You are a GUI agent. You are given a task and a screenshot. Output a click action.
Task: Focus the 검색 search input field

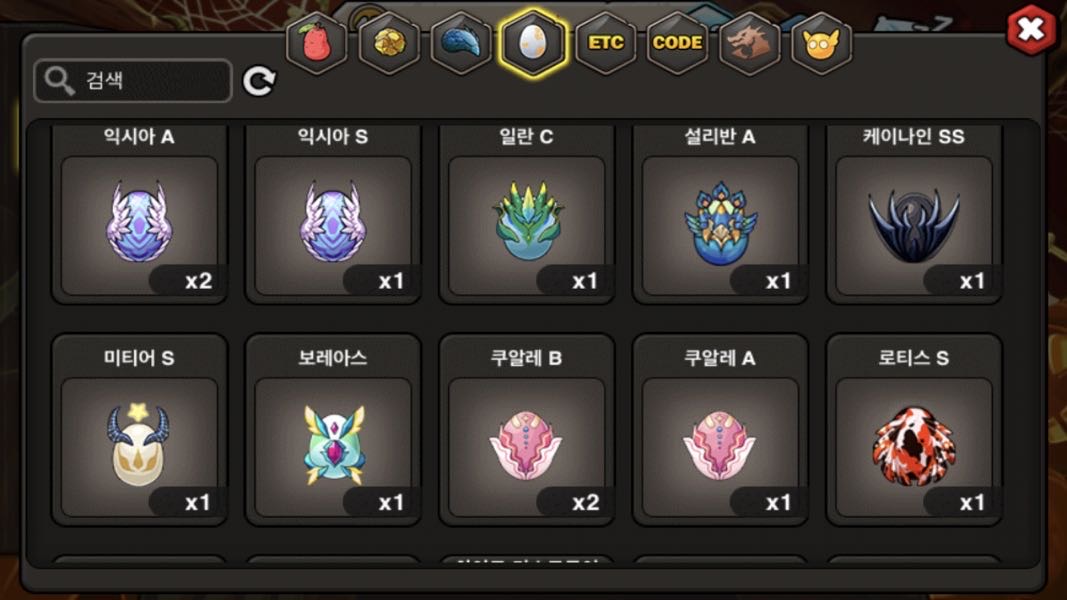[x=133, y=81]
